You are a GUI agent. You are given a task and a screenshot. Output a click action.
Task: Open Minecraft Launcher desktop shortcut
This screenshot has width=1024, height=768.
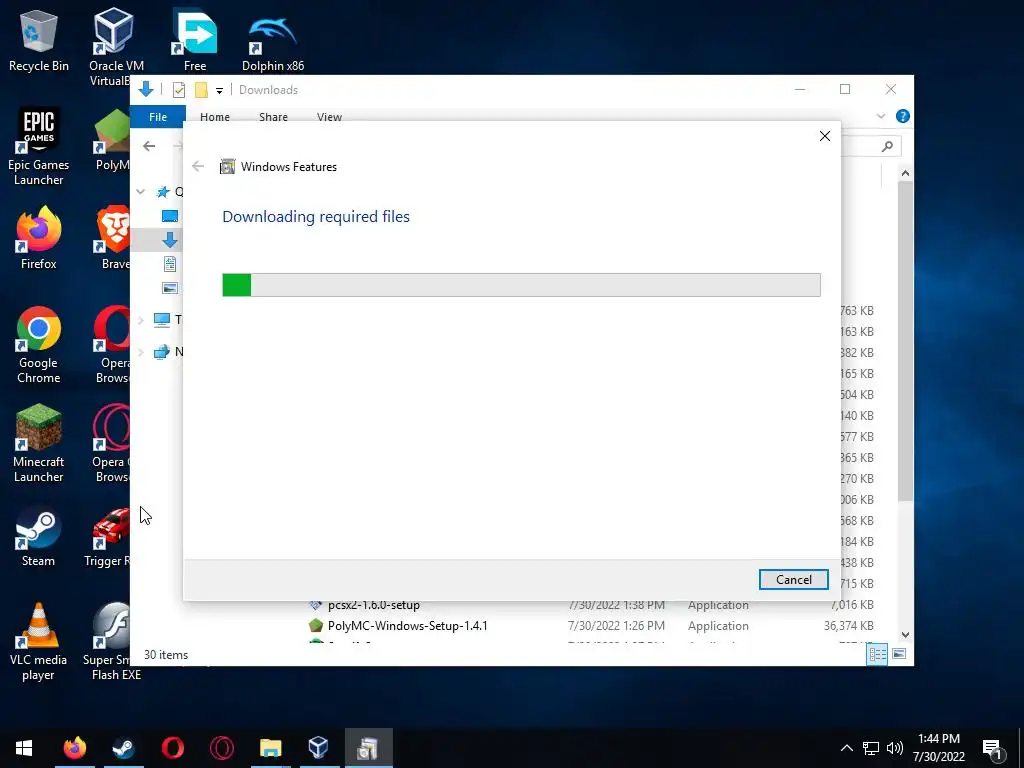point(39,444)
